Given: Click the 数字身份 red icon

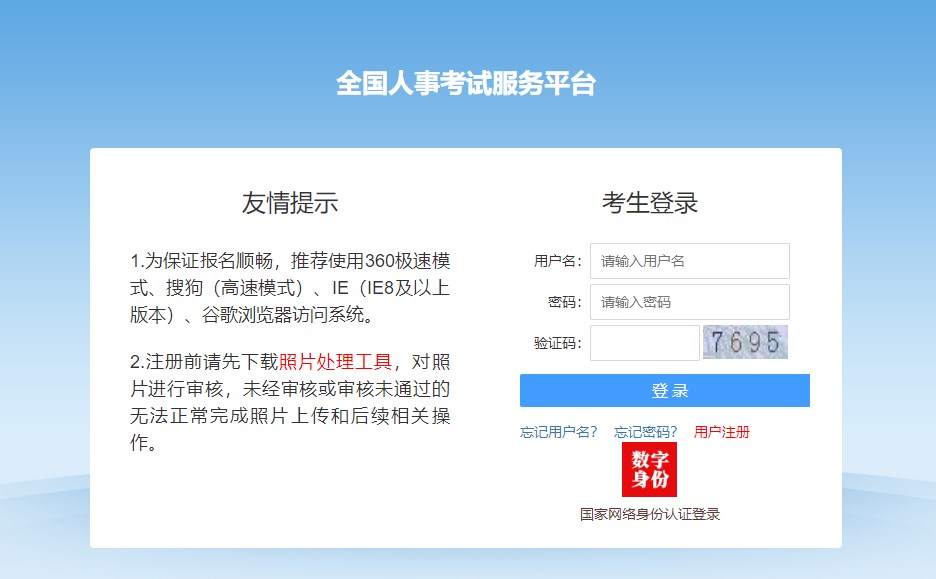Looking at the screenshot, I should pos(649,469).
